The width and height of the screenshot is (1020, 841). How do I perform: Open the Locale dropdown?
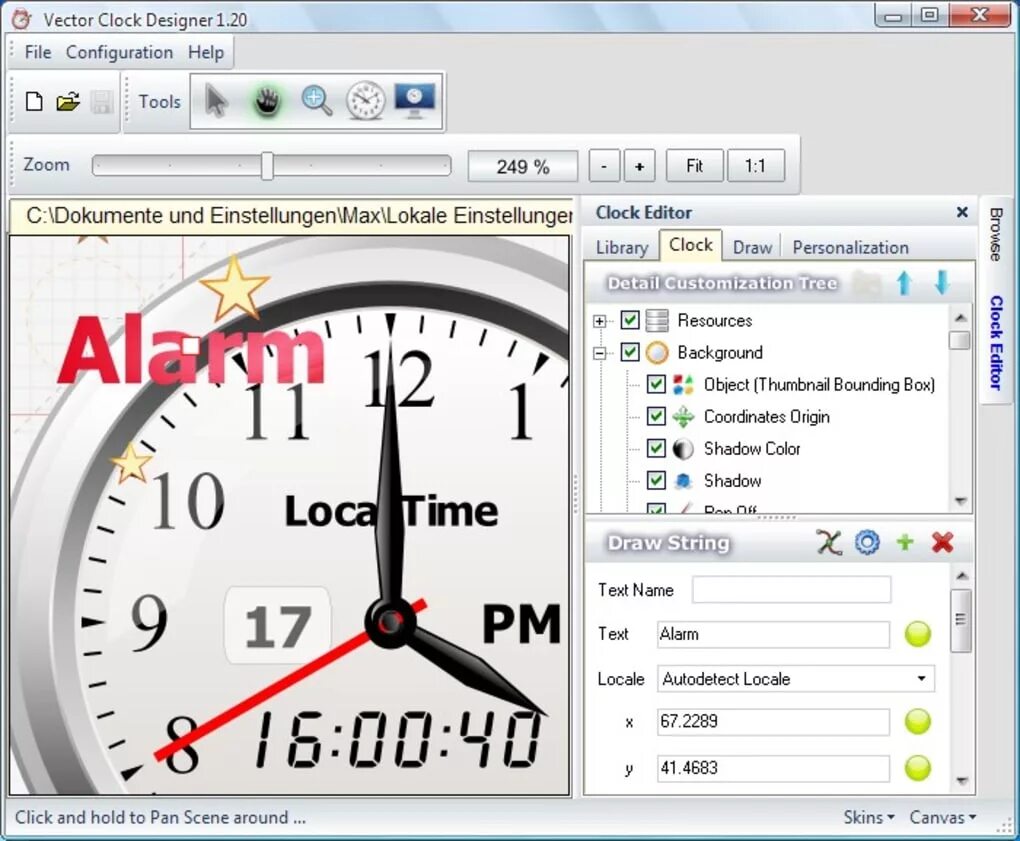click(x=921, y=678)
